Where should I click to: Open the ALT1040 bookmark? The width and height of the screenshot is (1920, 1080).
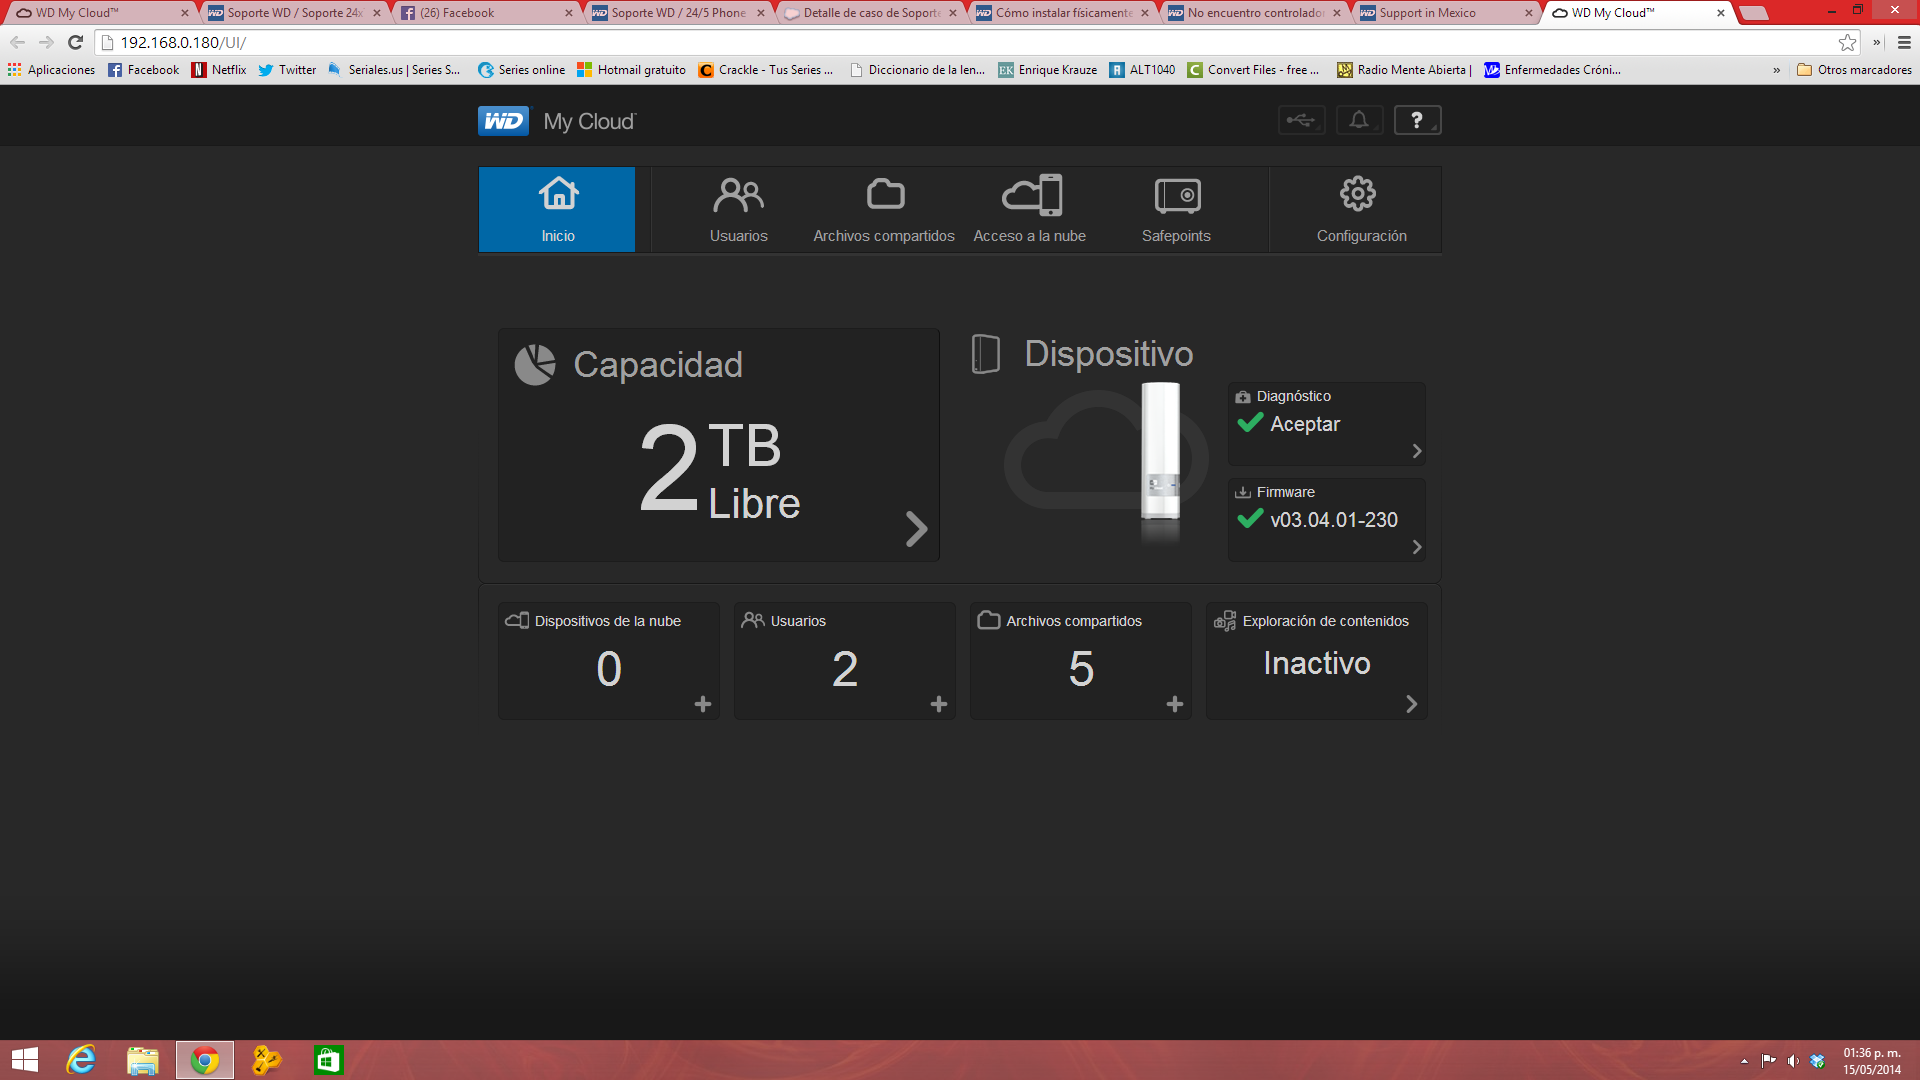point(1142,70)
